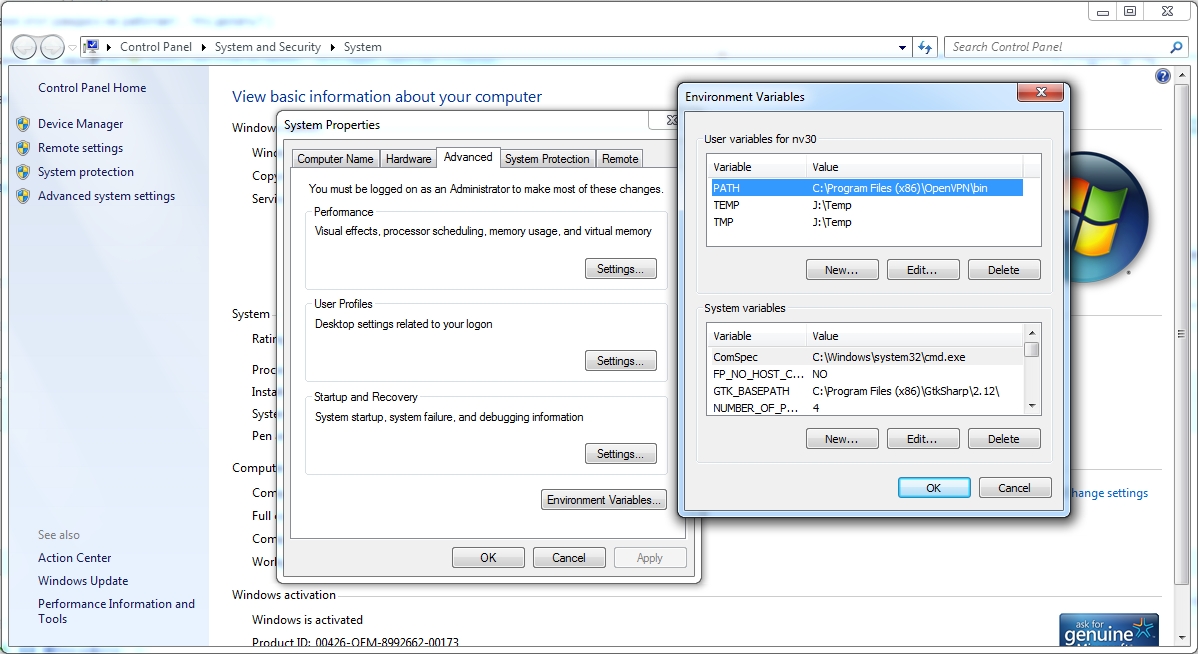This screenshot has width=1198, height=654.
Task: Switch to the Computer Name tab
Action: point(335,159)
